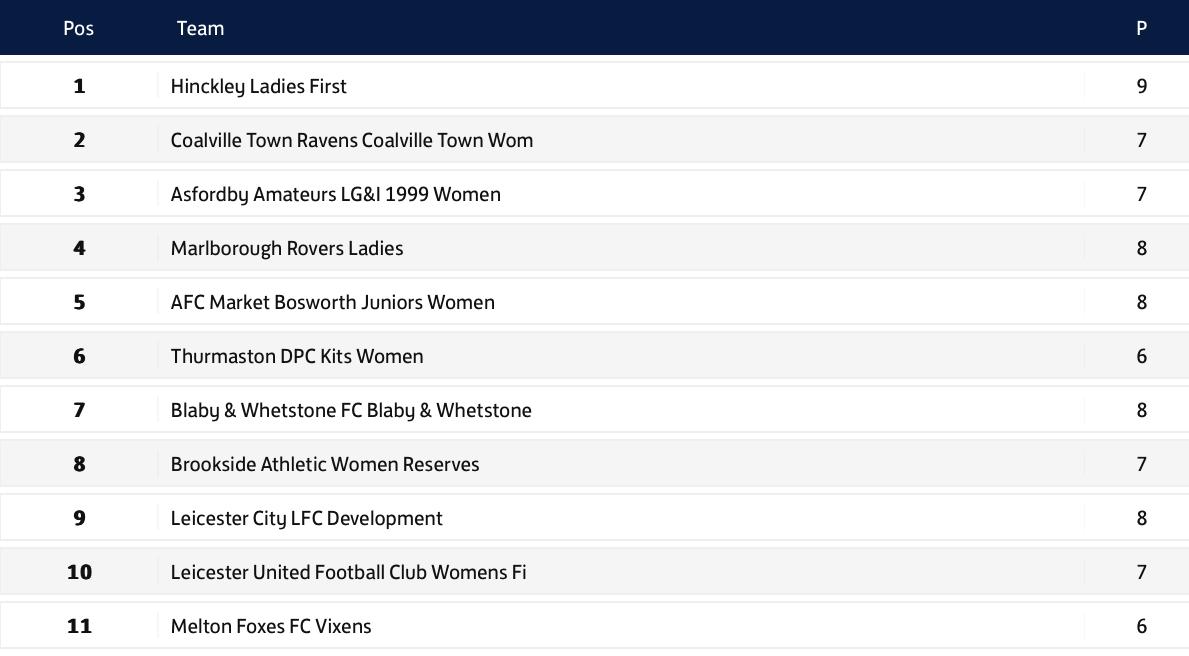Click AFC Market Bosworth Juniors Women
Screen dimensions: 1189x656
(x=332, y=302)
